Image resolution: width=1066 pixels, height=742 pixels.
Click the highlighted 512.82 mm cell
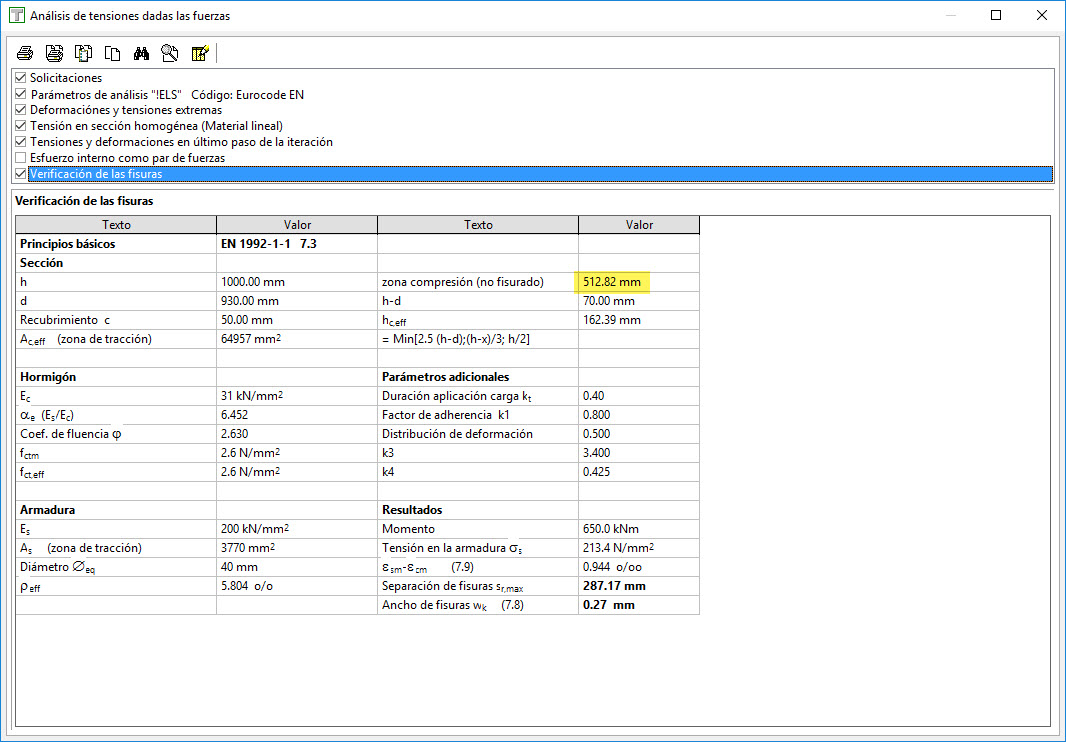613,282
